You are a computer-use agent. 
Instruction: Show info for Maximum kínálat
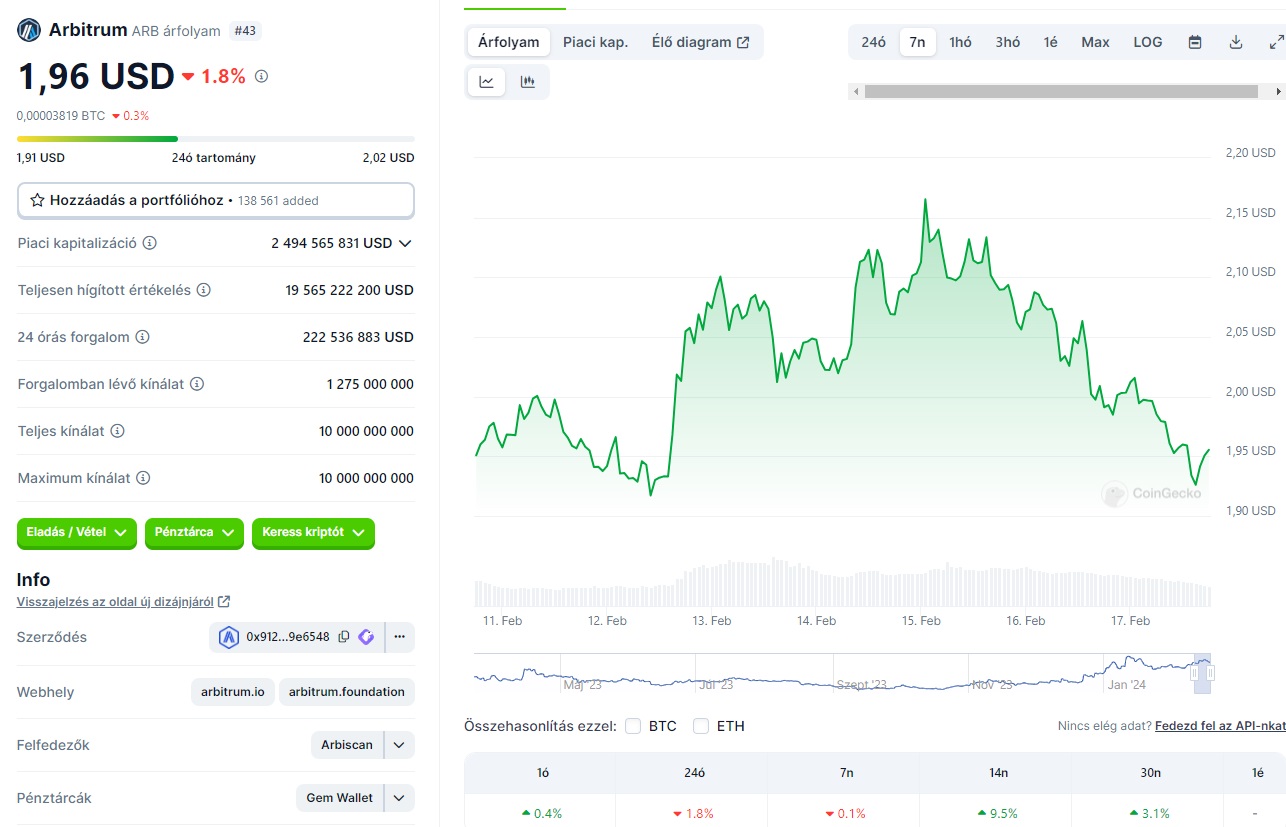coord(143,478)
